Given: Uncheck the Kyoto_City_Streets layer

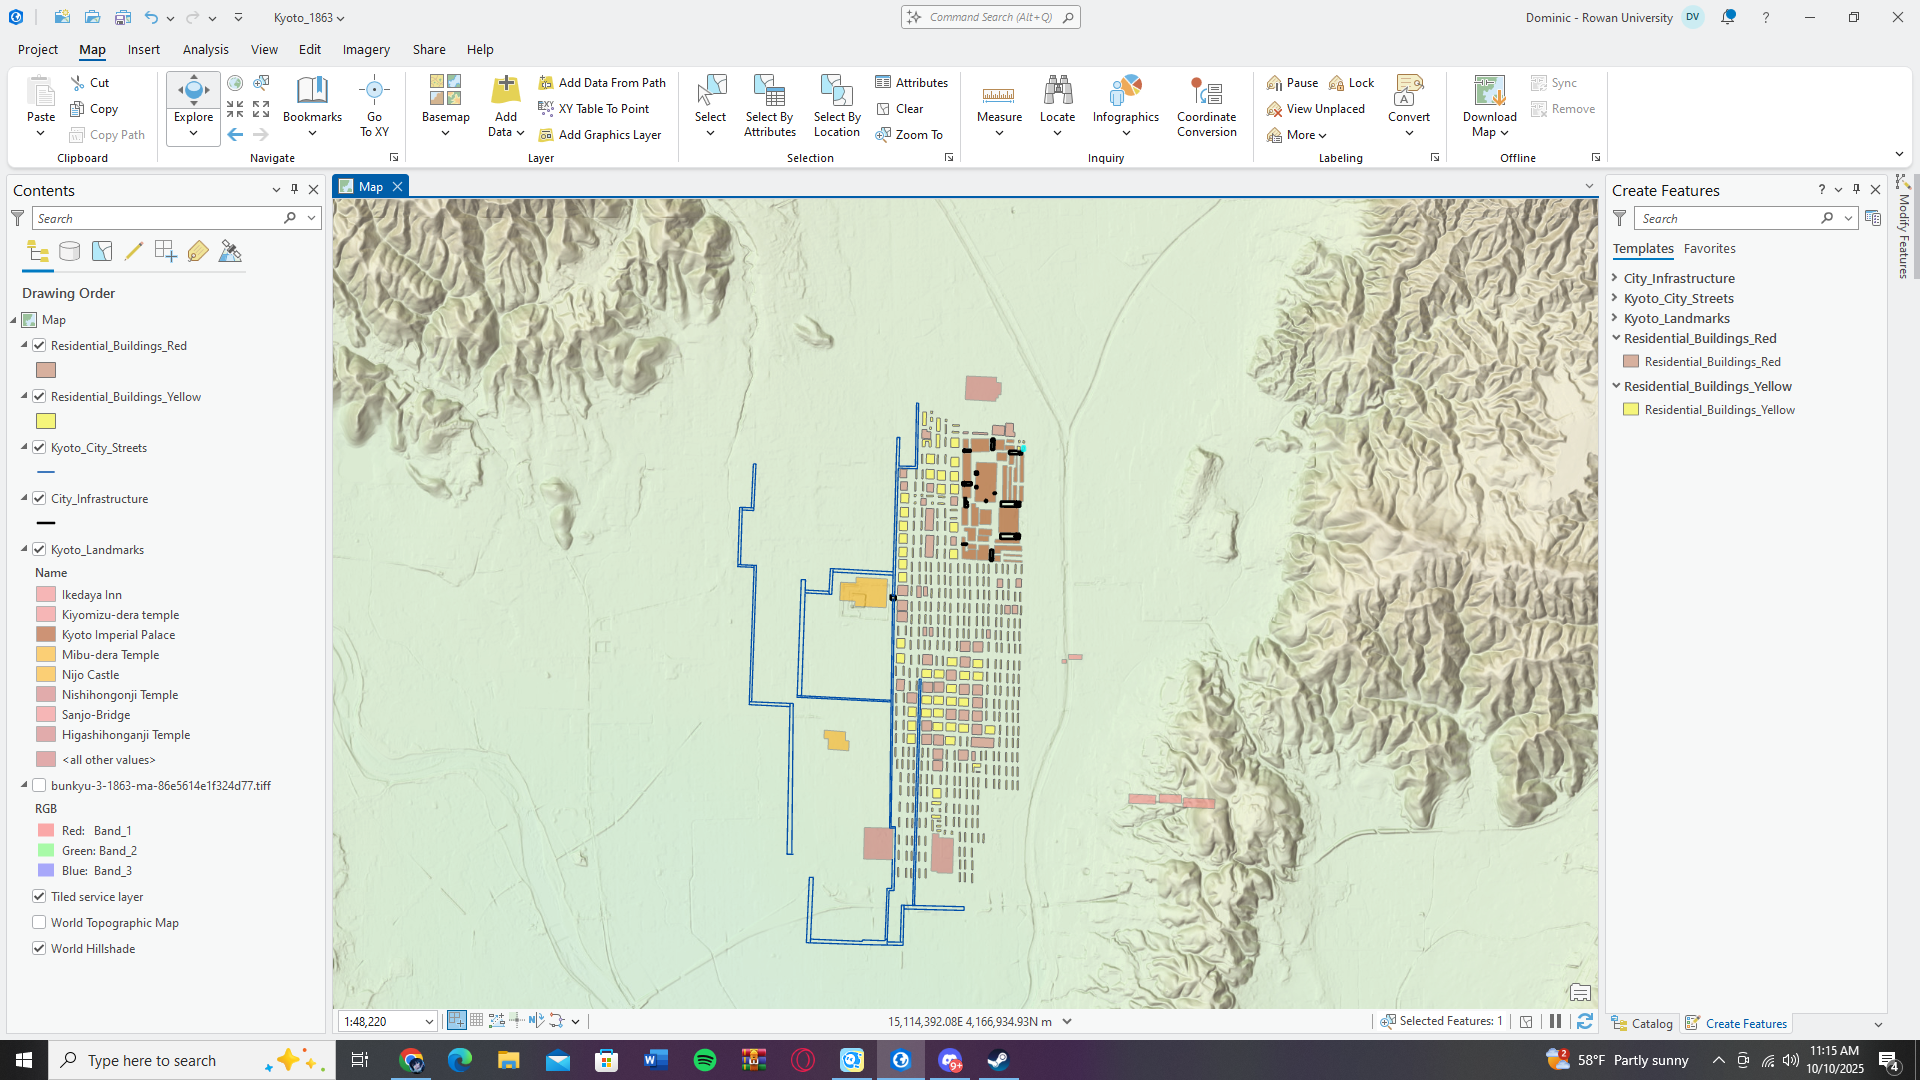Looking at the screenshot, I should 39,447.
